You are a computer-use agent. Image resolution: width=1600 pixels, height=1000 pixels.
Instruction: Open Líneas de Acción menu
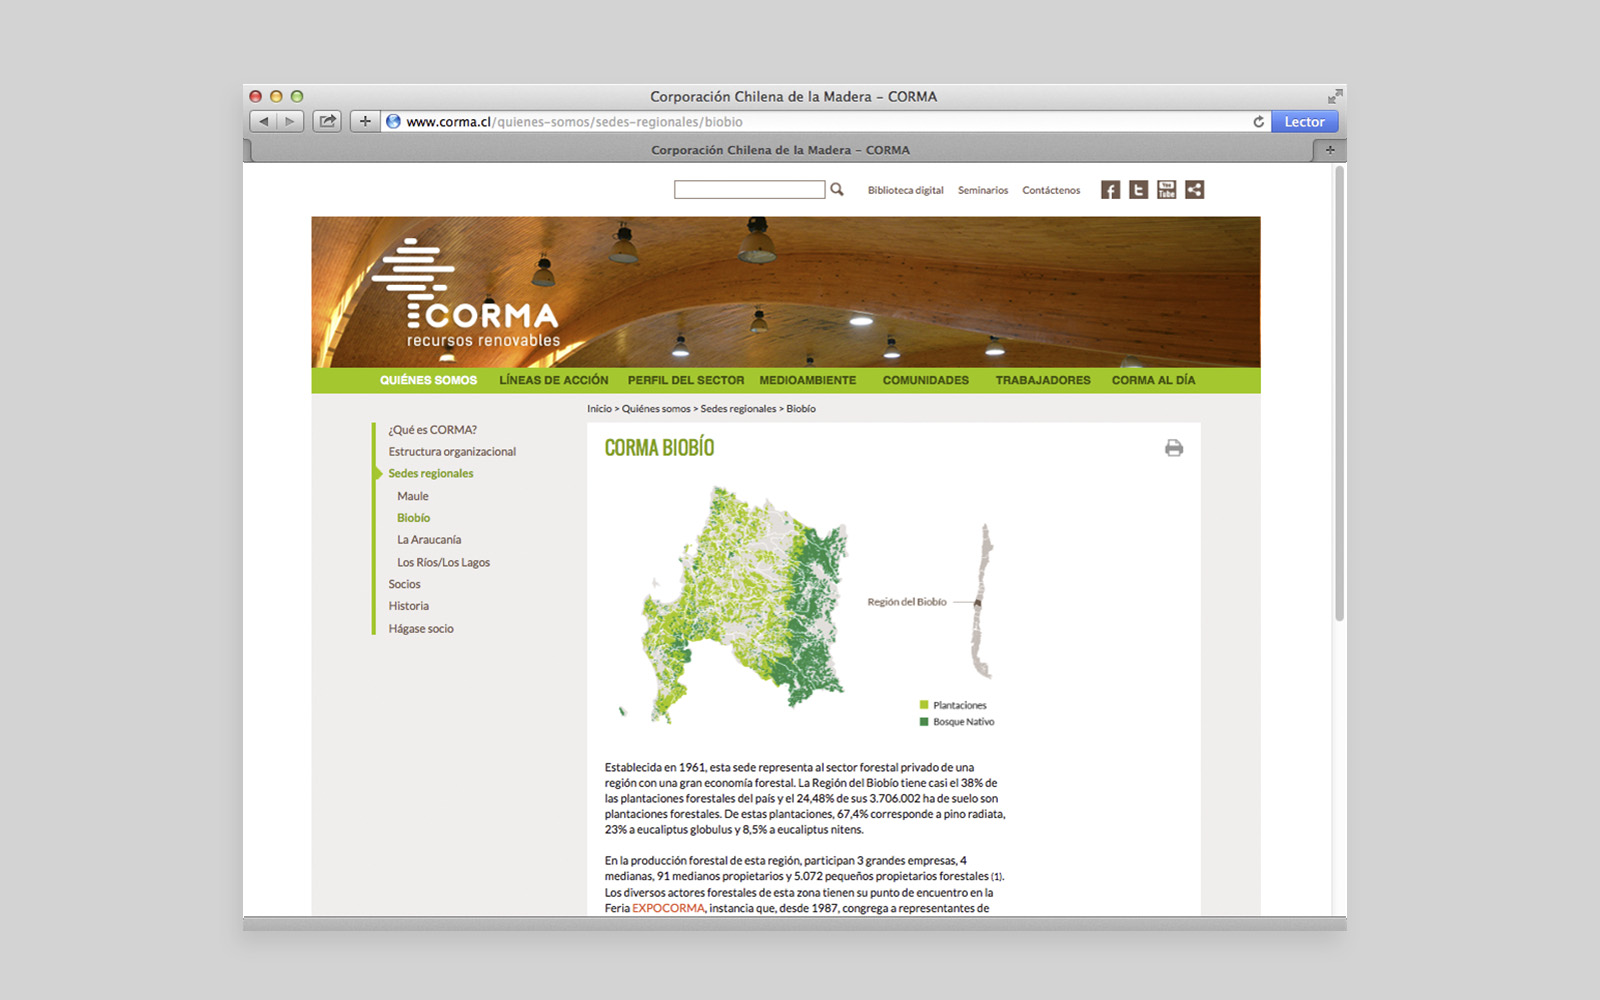(x=554, y=380)
